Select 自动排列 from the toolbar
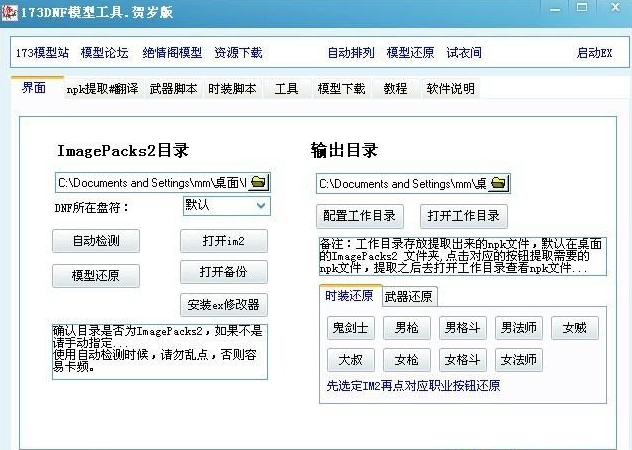Image resolution: width=632 pixels, height=450 pixels. pyautogui.click(x=351, y=52)
